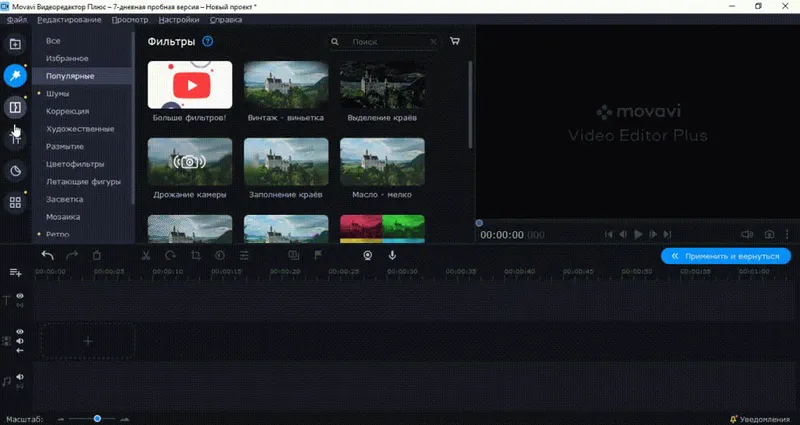Image resolution: width=800 pixels, height=425 pixels.
Task: Open the Справка menu
Action: point(226,20)
